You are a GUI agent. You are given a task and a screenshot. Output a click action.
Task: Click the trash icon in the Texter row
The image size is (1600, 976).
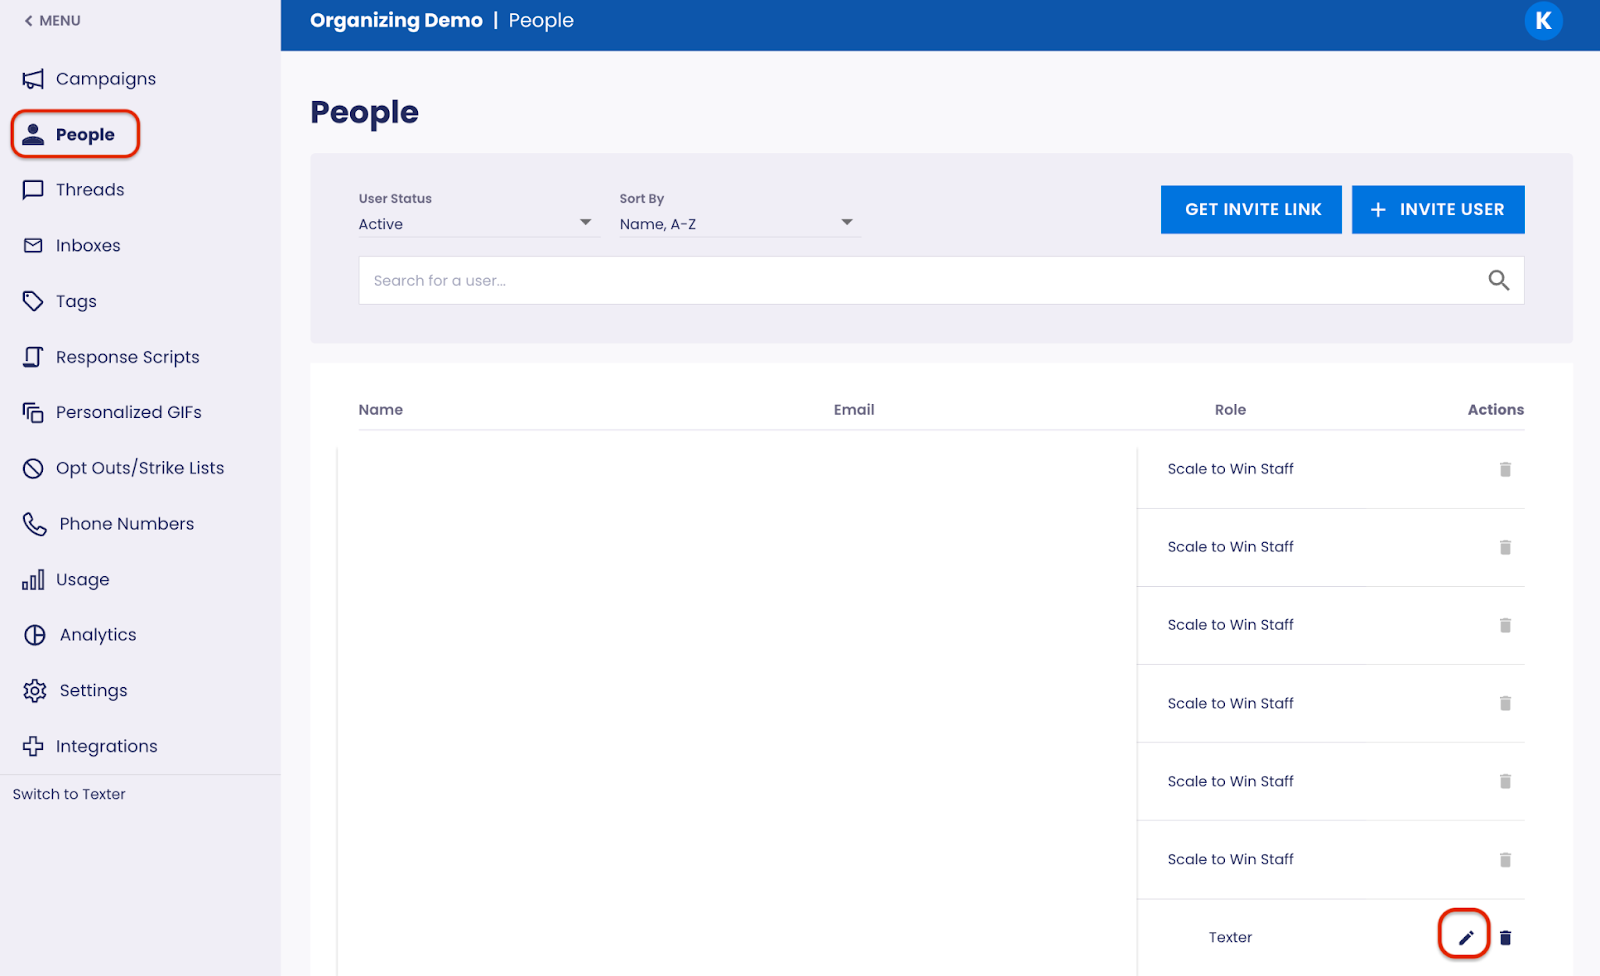1505,938
